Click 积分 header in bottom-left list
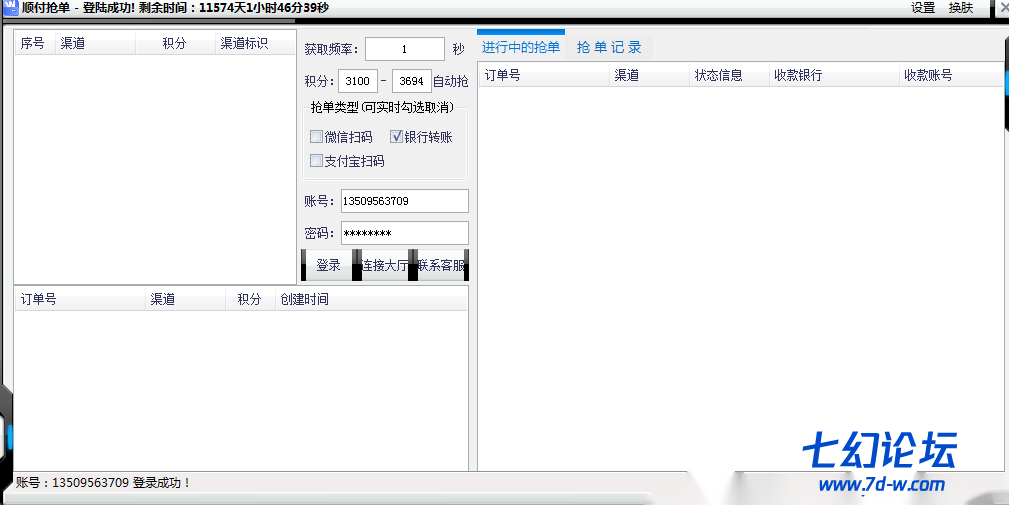This screenshot has height=505, width=1009. pos(250,299)
